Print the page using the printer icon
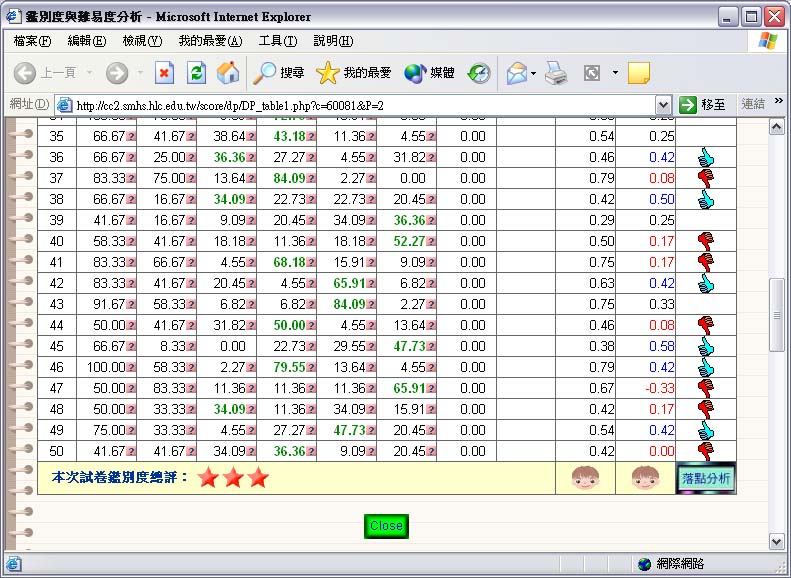The width and height of the screenshot is (791, 578). point(557,73)
